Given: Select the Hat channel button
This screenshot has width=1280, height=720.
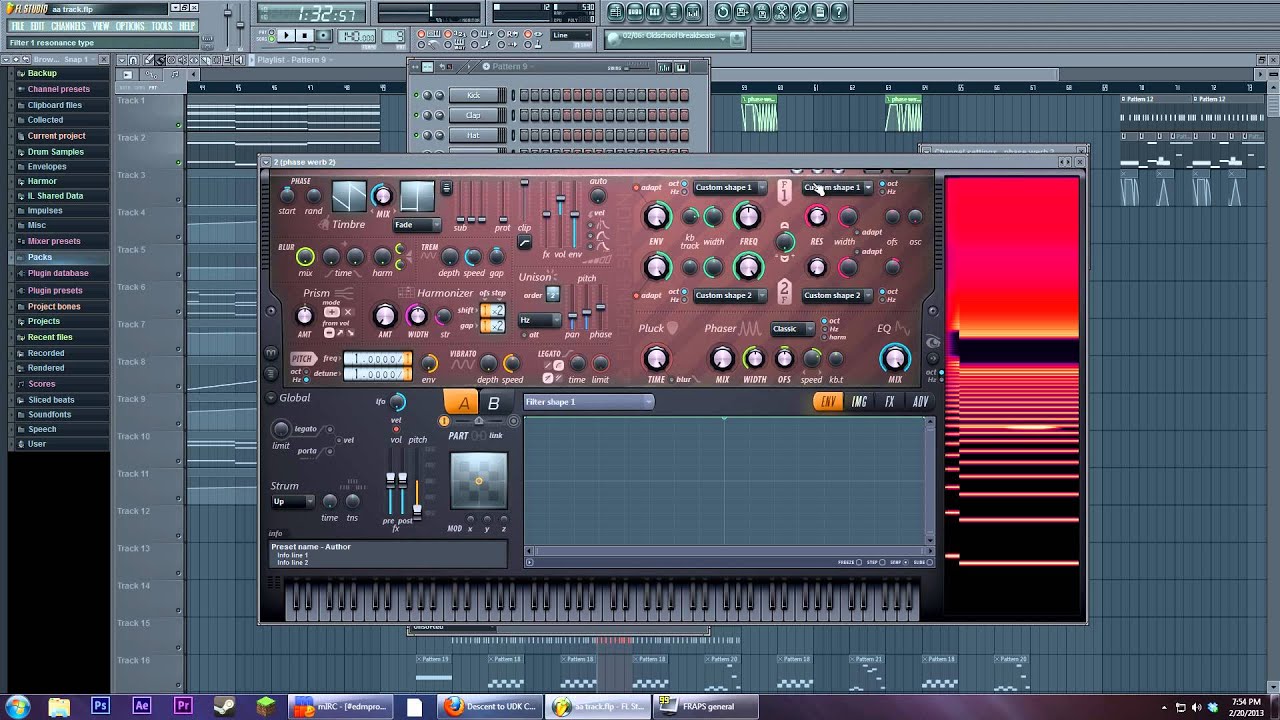Looking at the screenshot, I should pyautogui.click(x=477, y=134).
